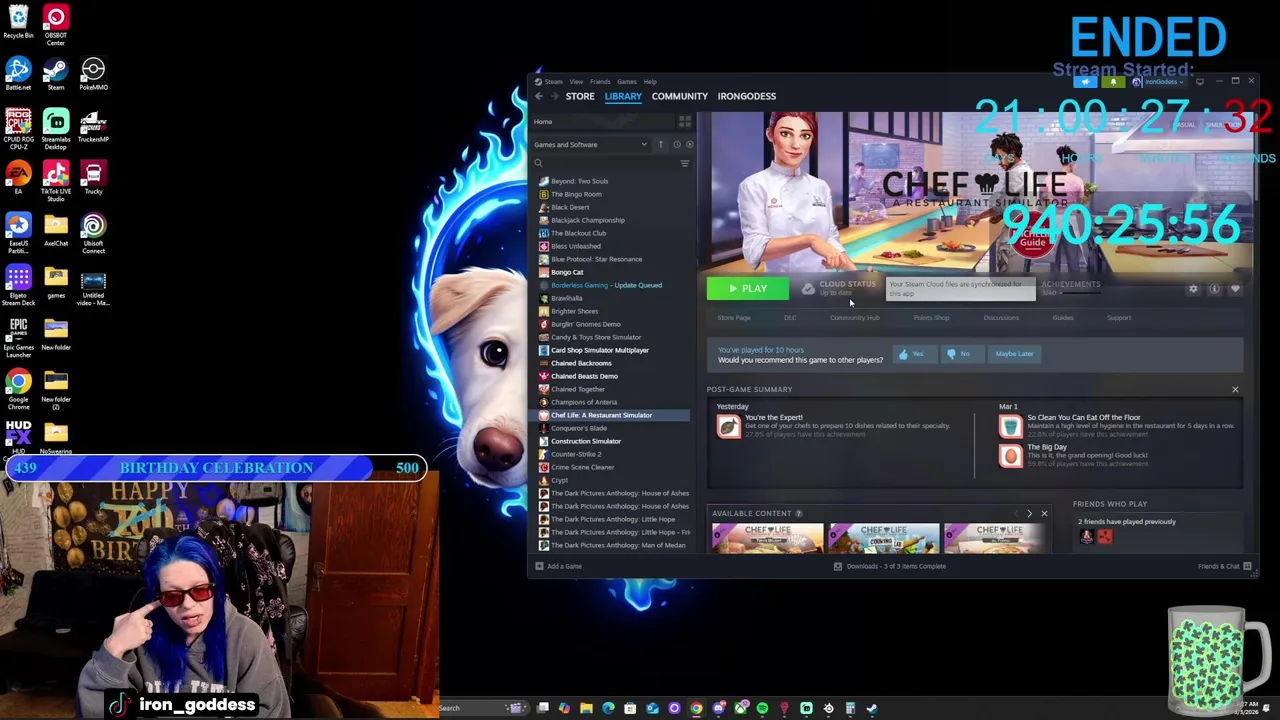1280x720 pixels.
Task: Show next available content arrow
Action: 1029,514
